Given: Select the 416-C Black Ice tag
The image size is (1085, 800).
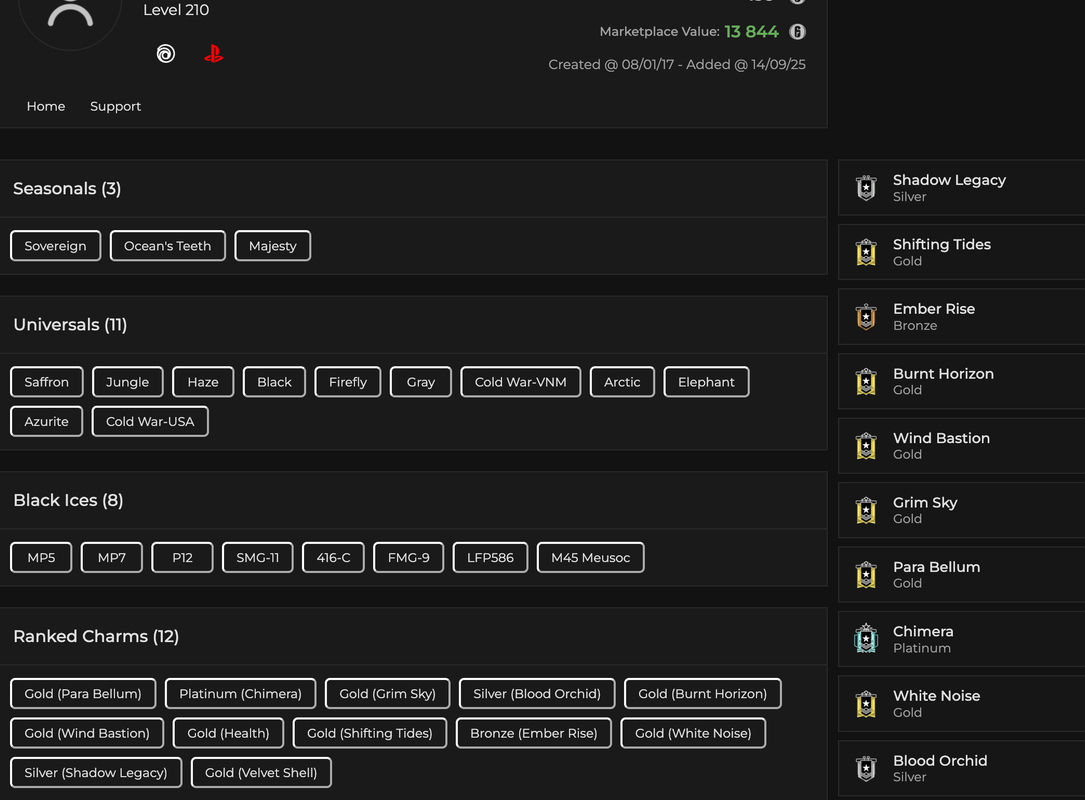Looking at the screenshot, I should tap(333, 558).
